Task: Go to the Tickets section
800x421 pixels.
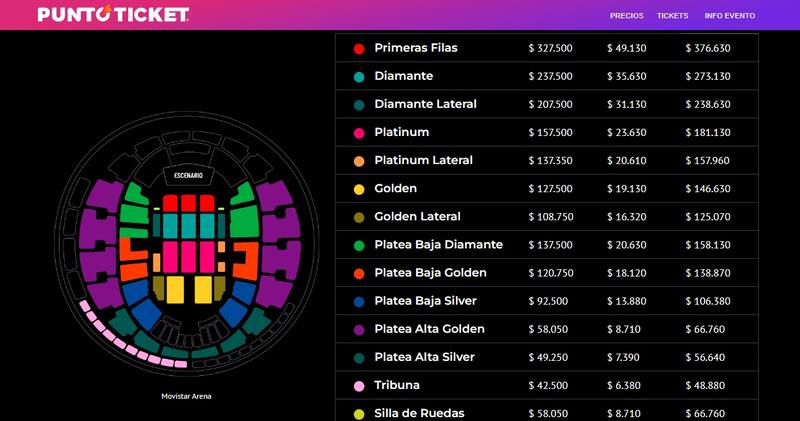Action: (x=672, y=16)
